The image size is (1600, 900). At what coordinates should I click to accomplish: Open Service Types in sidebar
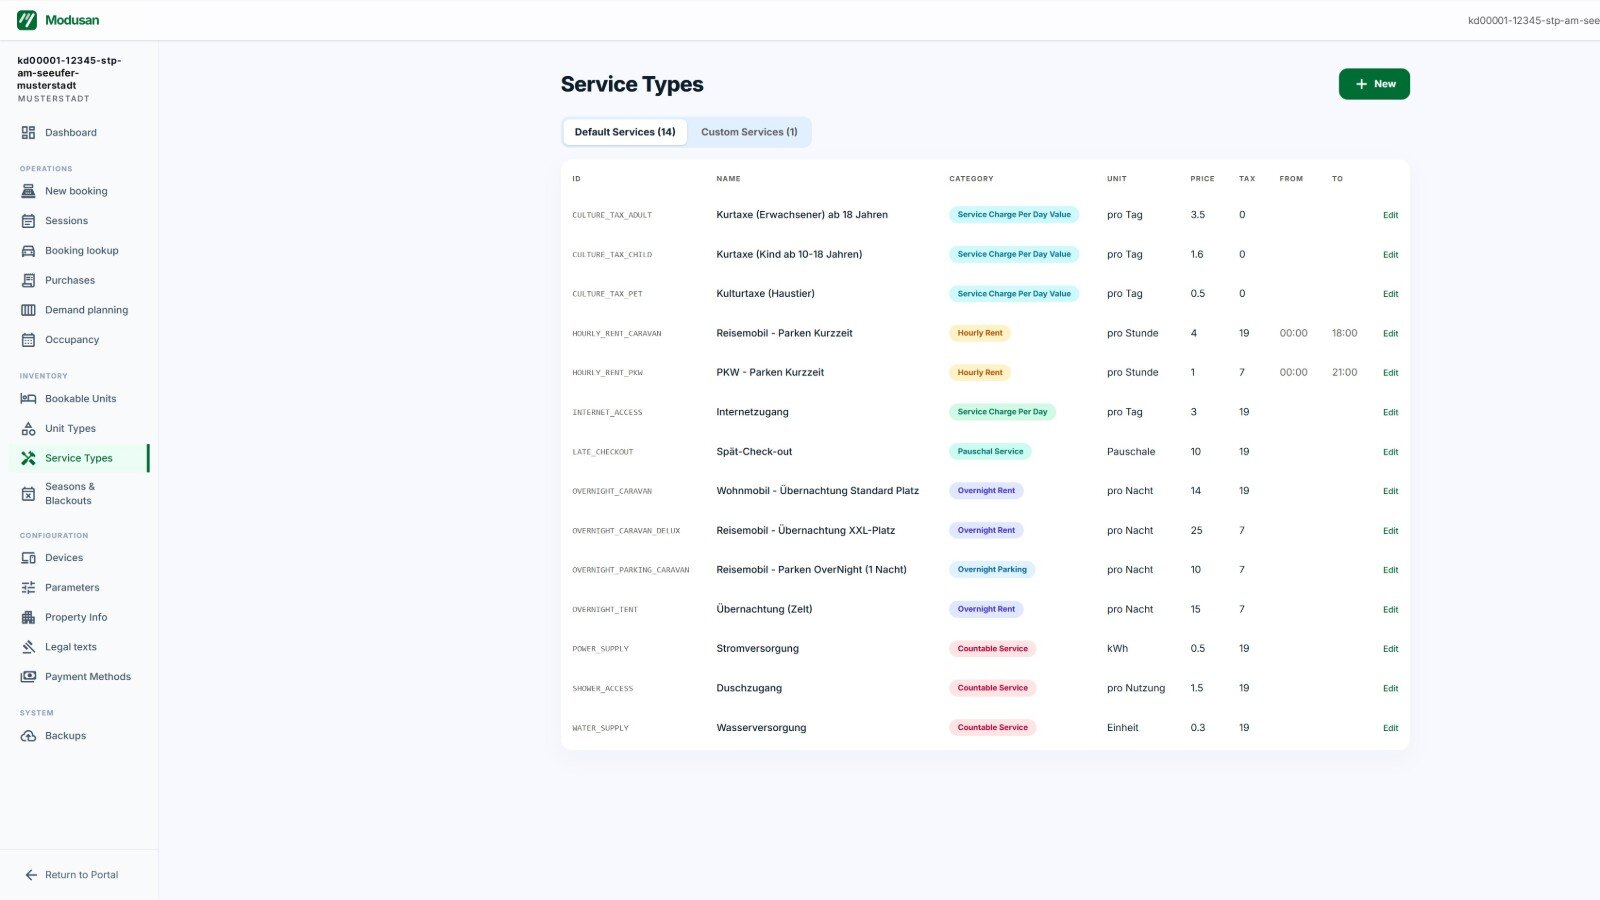80,458
